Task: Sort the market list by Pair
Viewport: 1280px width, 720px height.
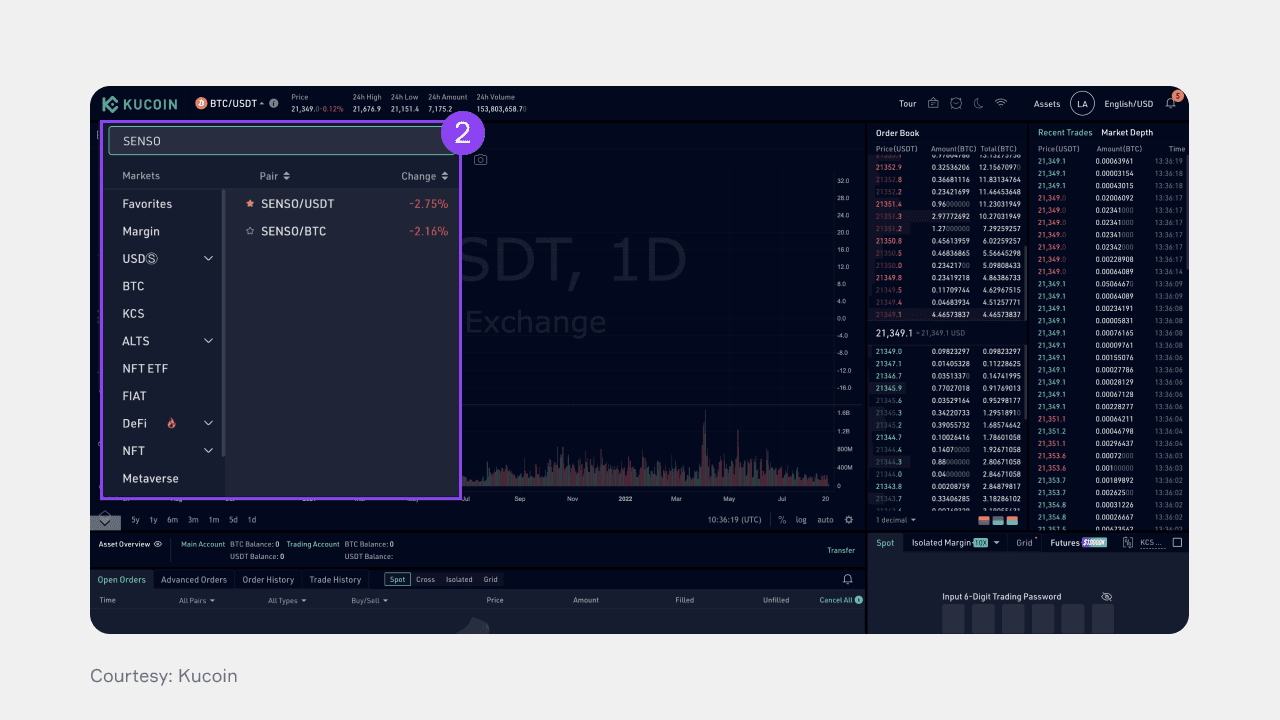Action: pyautogui.click(x=275, y=176)
